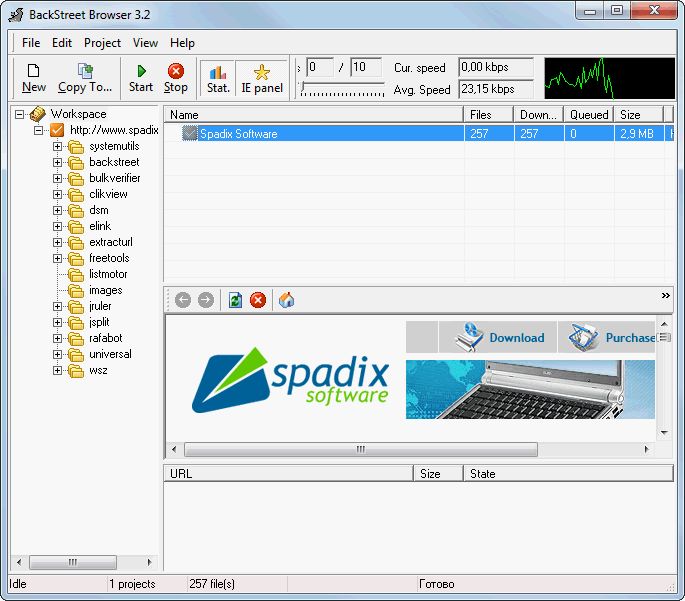This screenshot has width=685, height=601.
Task: Click tree panel right scroll arrow
Action: 149,562
